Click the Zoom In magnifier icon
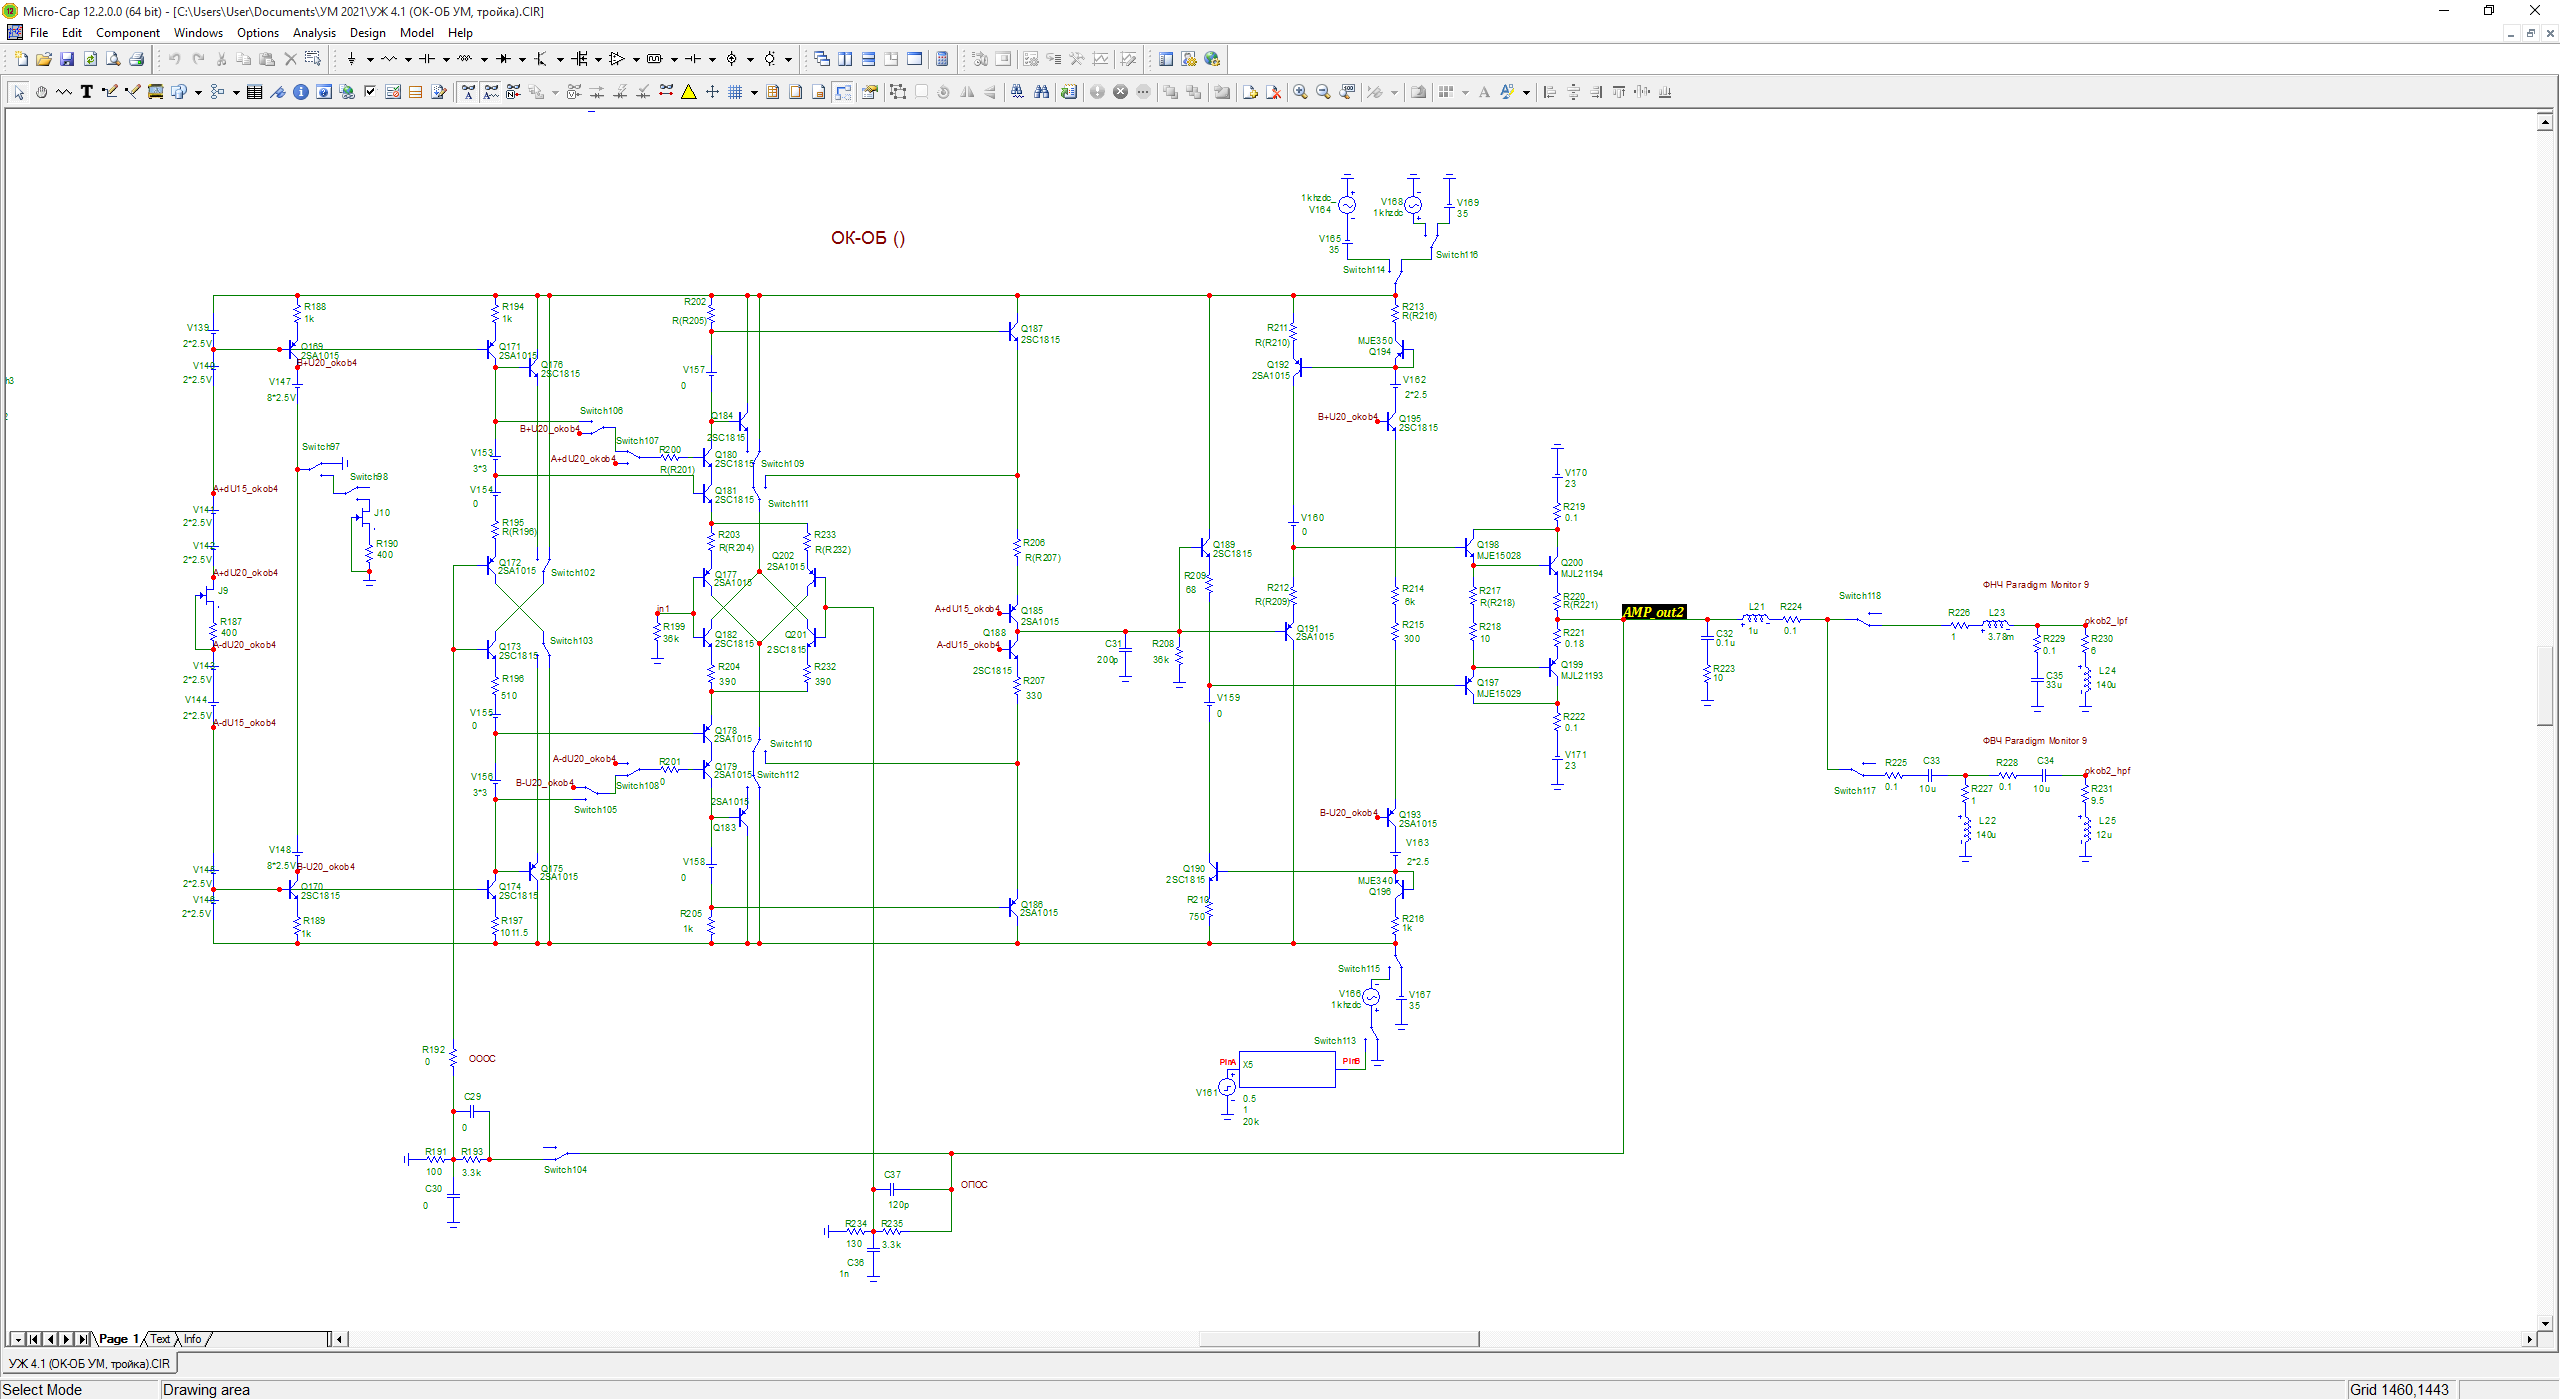The width and height of the screenshot is (2560, 1400). [x=1300, y=92]
